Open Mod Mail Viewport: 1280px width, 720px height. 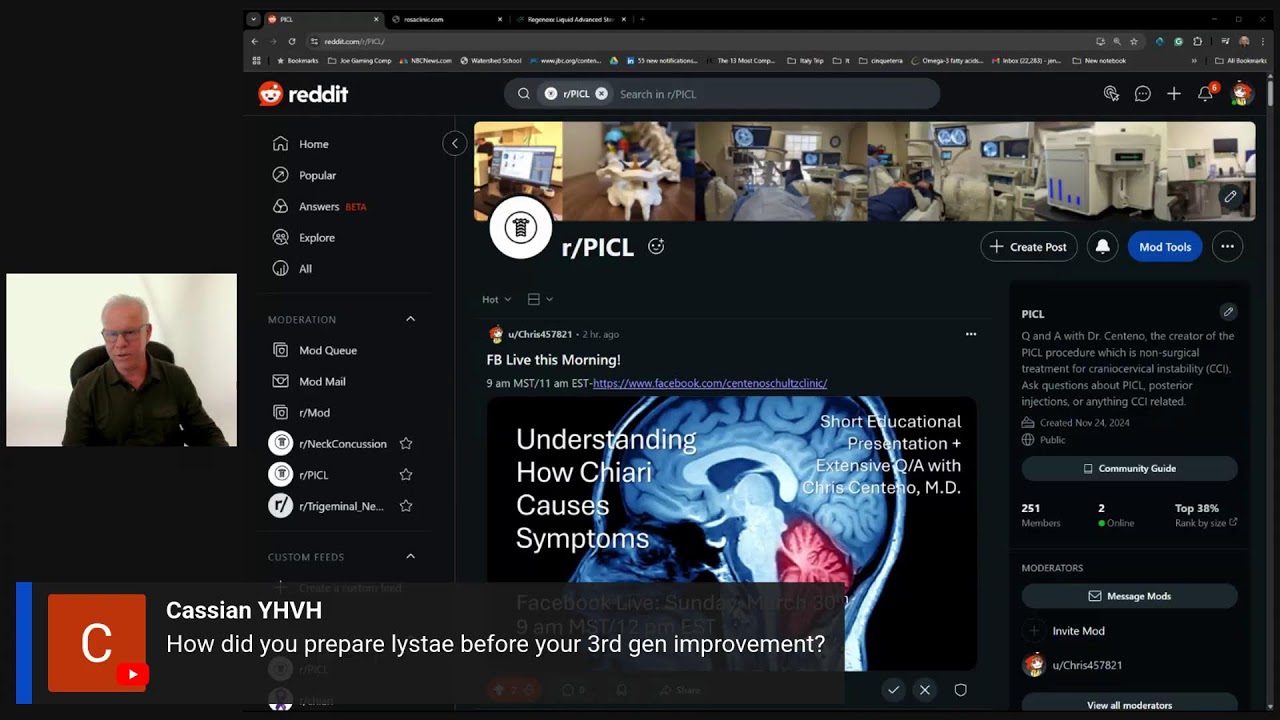[322, 381]
